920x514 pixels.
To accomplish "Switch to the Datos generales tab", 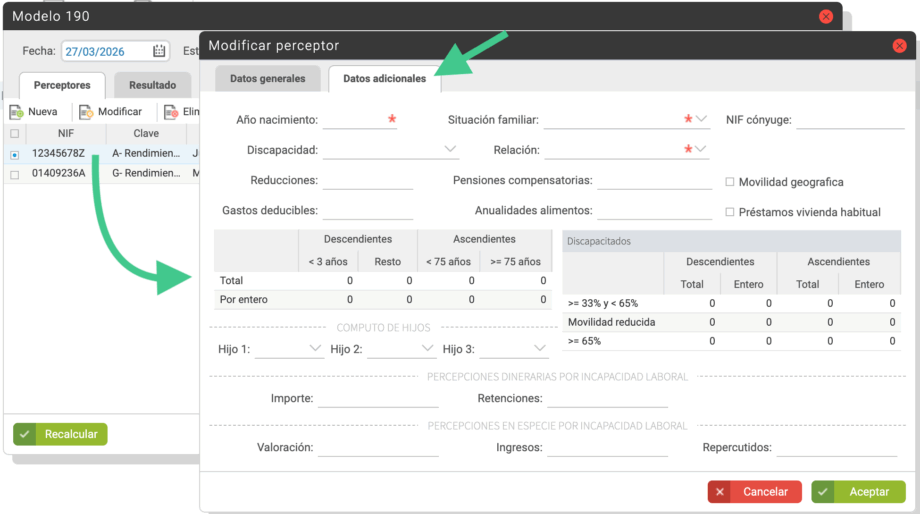I will click(269, 79).
